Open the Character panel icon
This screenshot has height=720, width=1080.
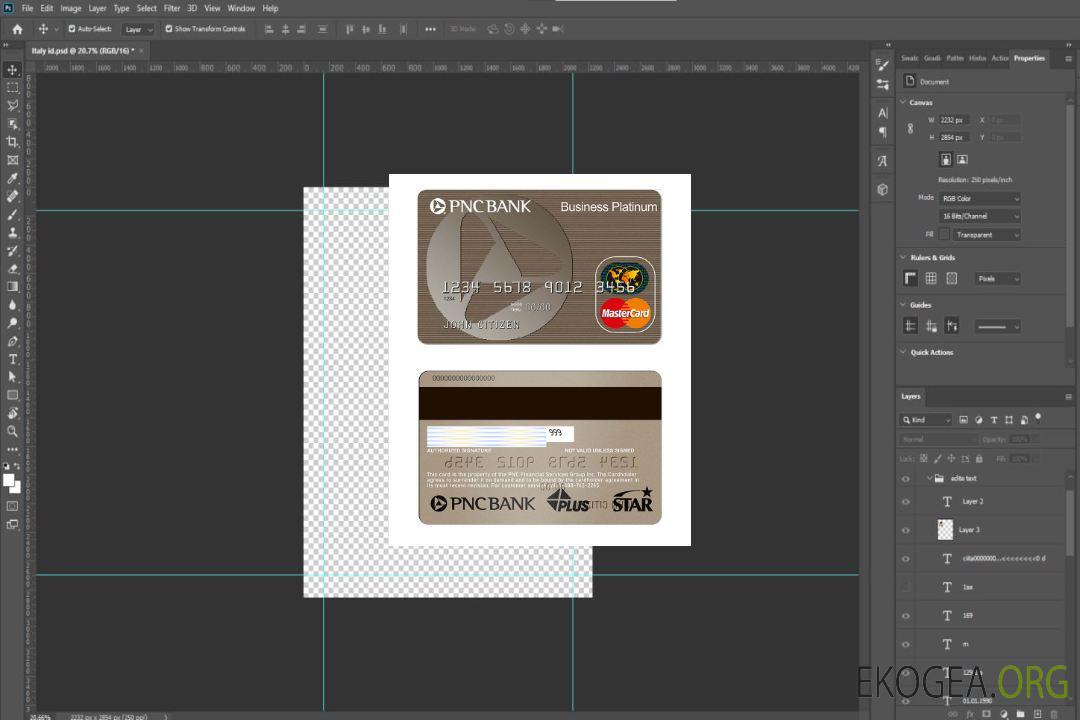click(x=883, y=113)
